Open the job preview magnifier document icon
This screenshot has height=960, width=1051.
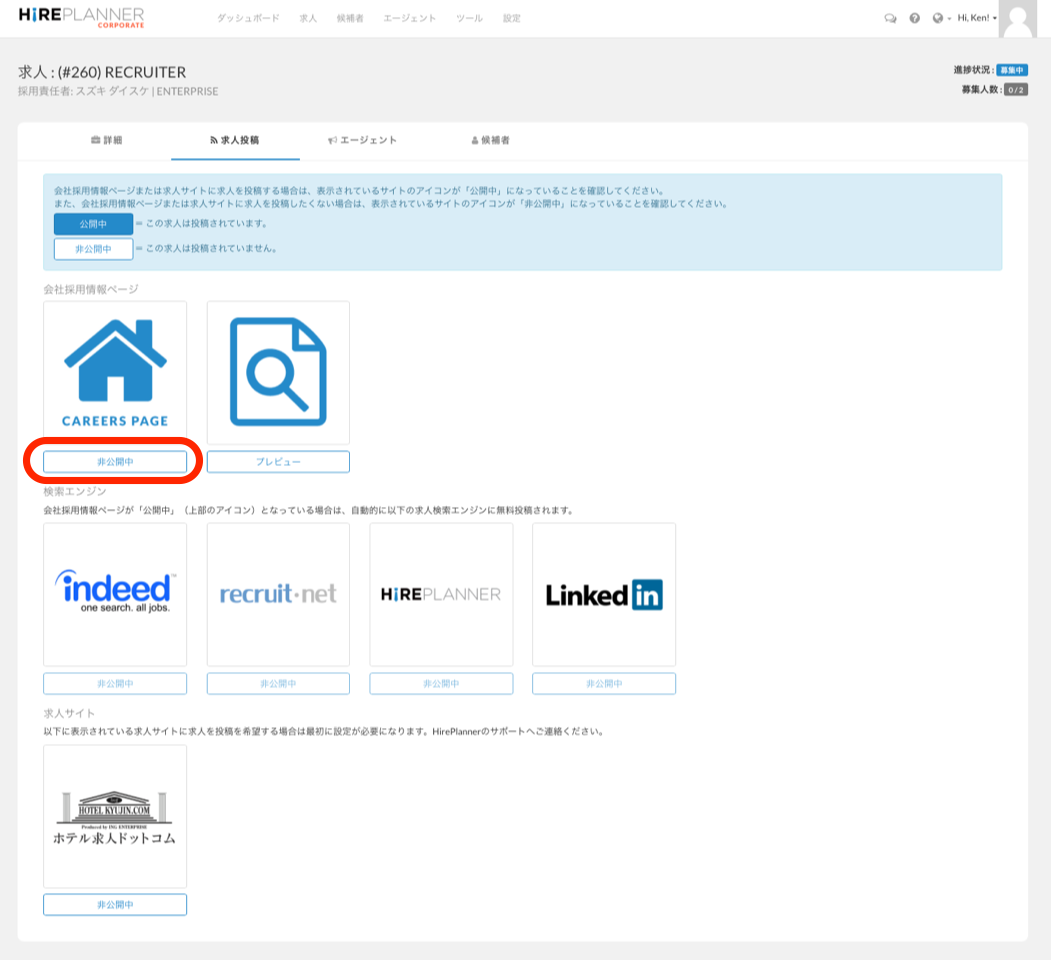tap(277, 371)
